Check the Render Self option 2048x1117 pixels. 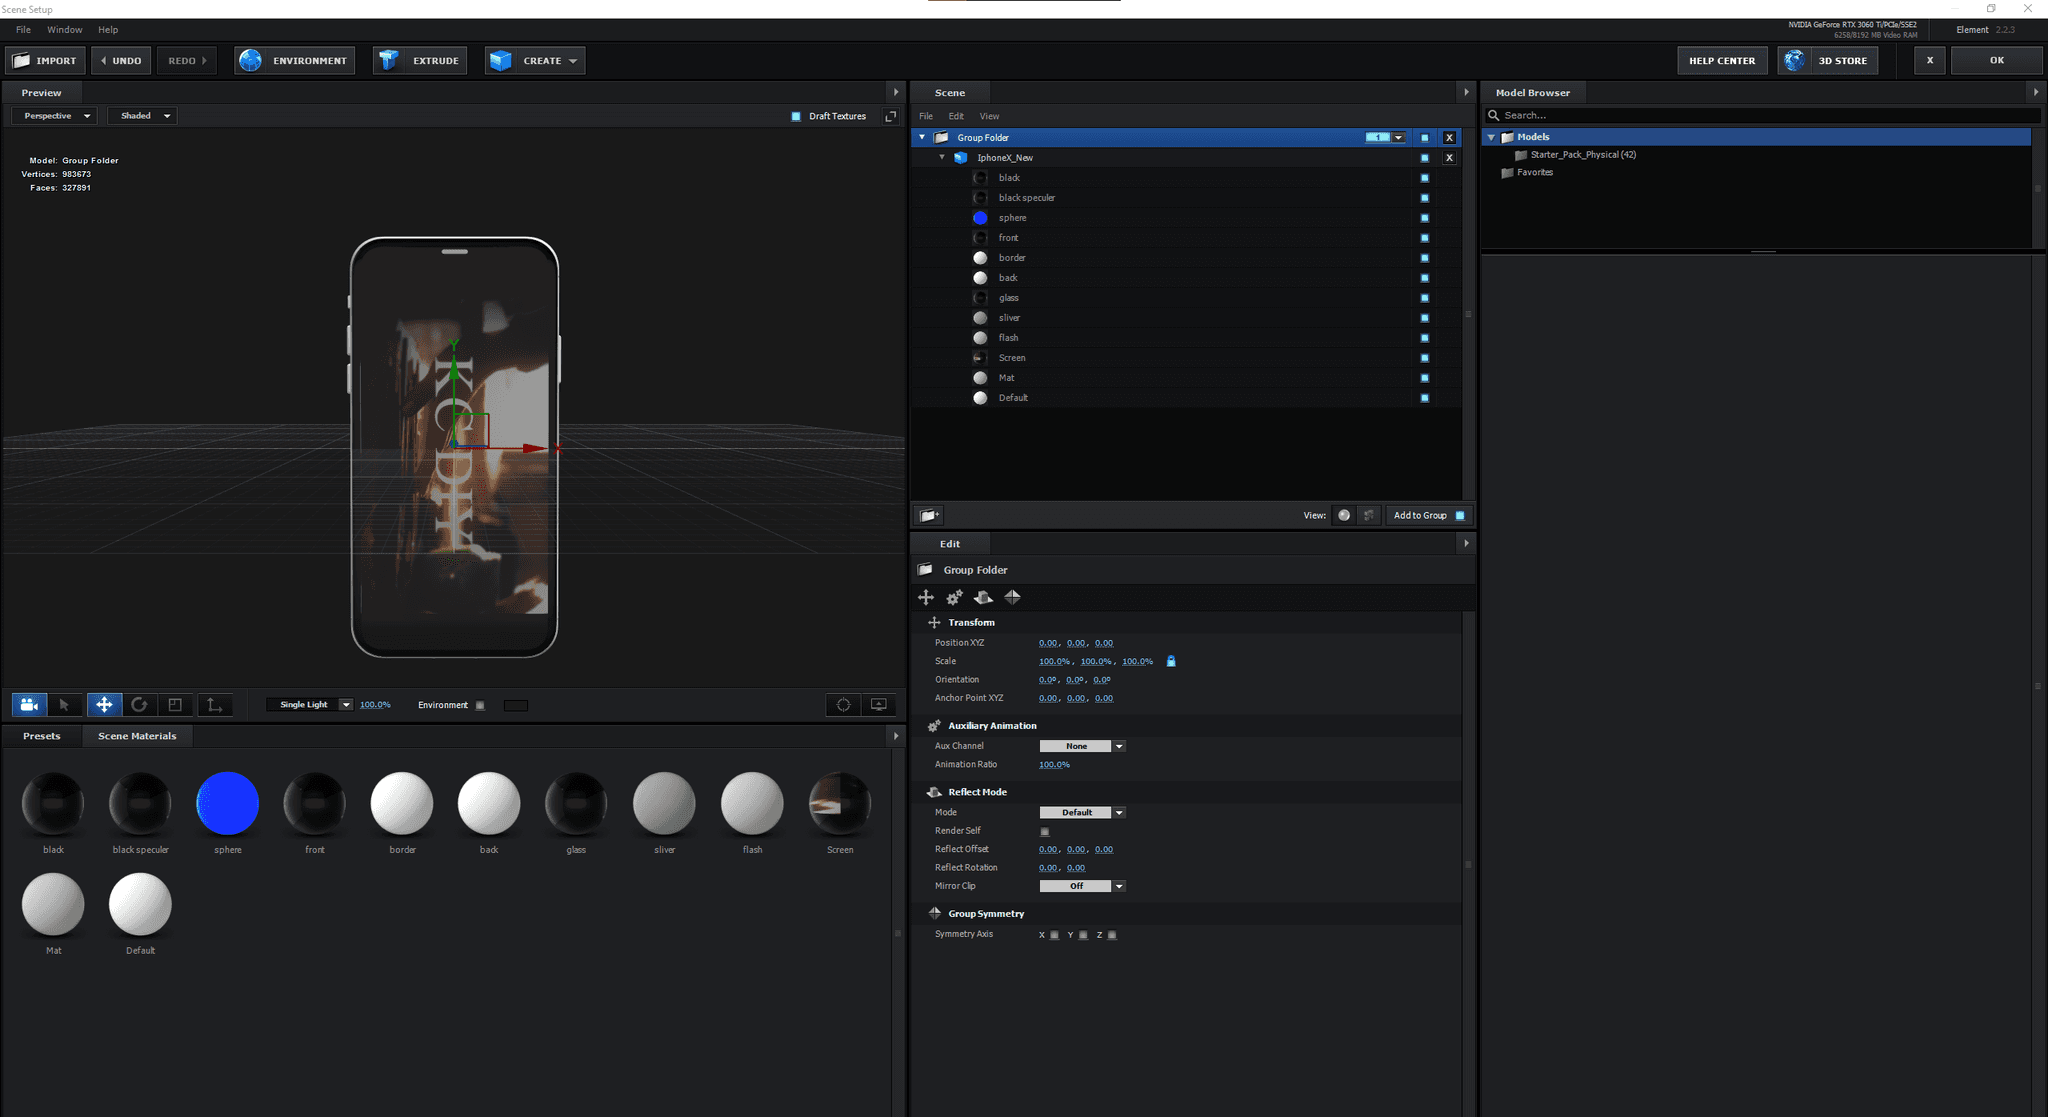(x=1045, y=832)
